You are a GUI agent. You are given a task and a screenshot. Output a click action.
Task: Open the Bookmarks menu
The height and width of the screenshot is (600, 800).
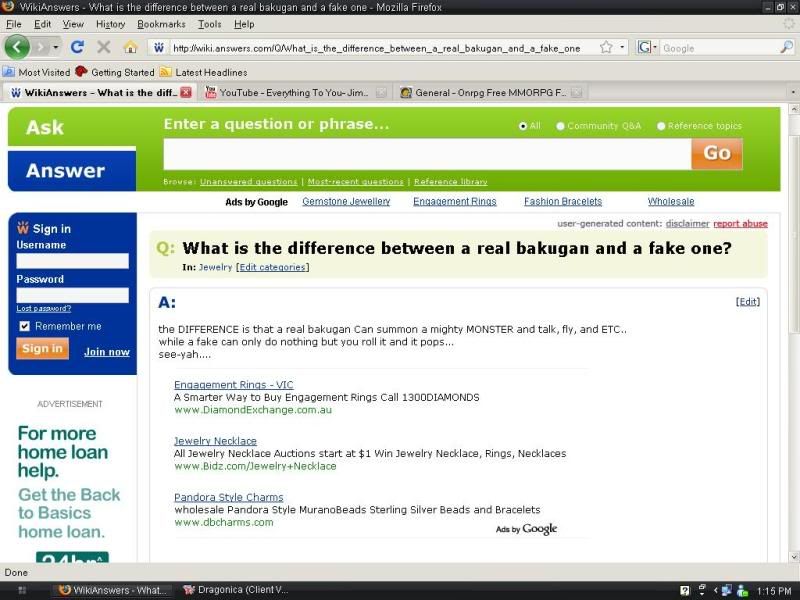[161, 24]
